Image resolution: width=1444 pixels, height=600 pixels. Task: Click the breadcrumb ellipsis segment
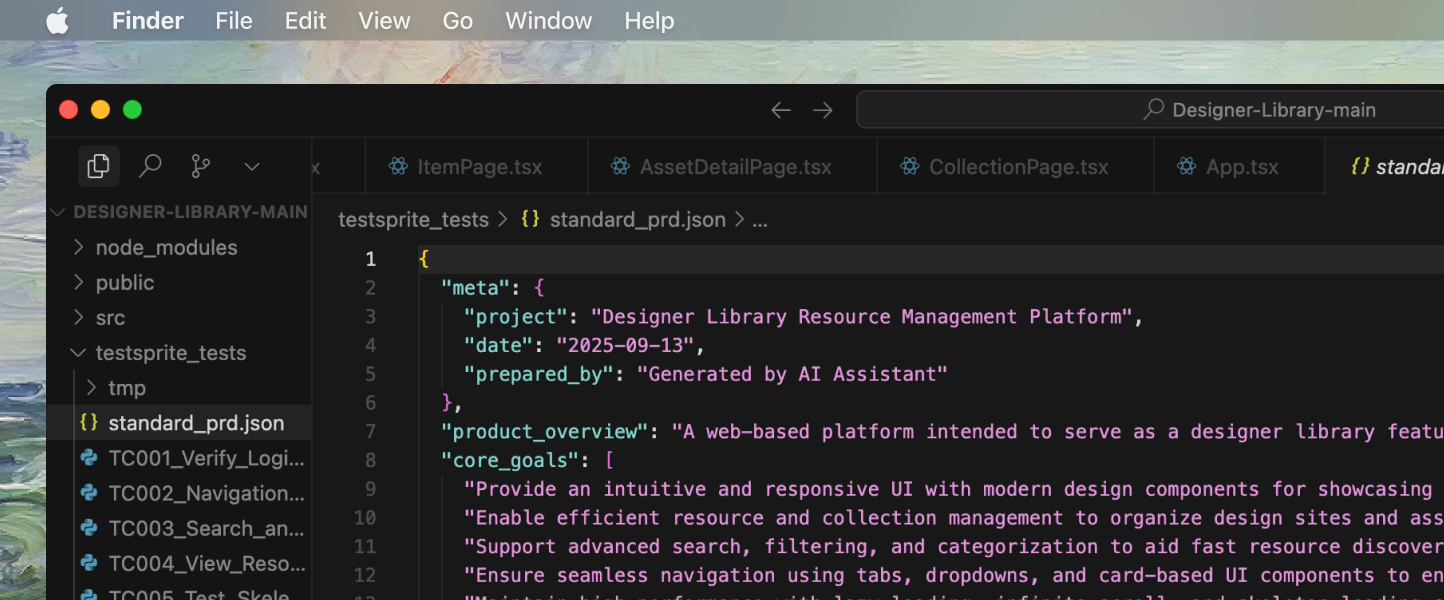click(760, 220)
